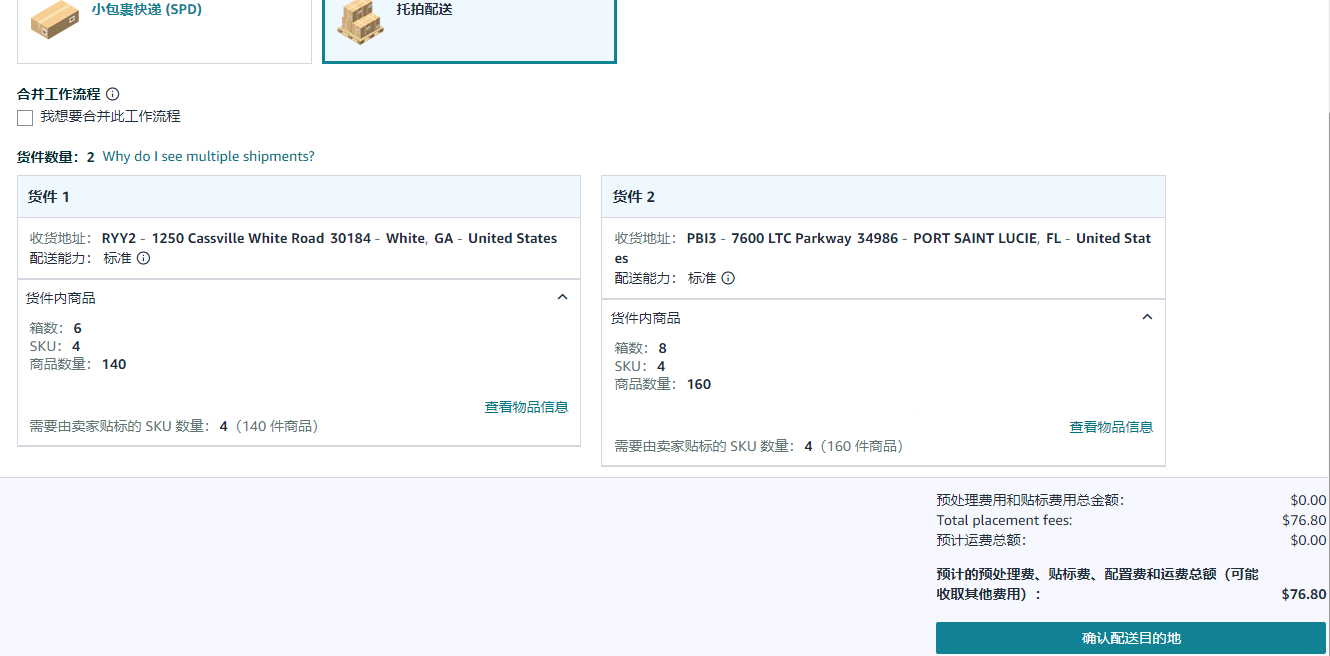Select the 货件 2 header
This screenshot has width=1330, height=656.
[x=883, y=197]
